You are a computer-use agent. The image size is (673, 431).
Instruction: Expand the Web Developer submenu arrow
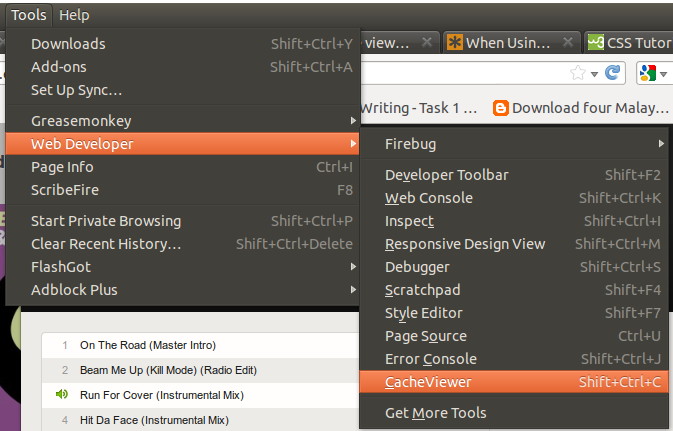(x=353, y=143)
